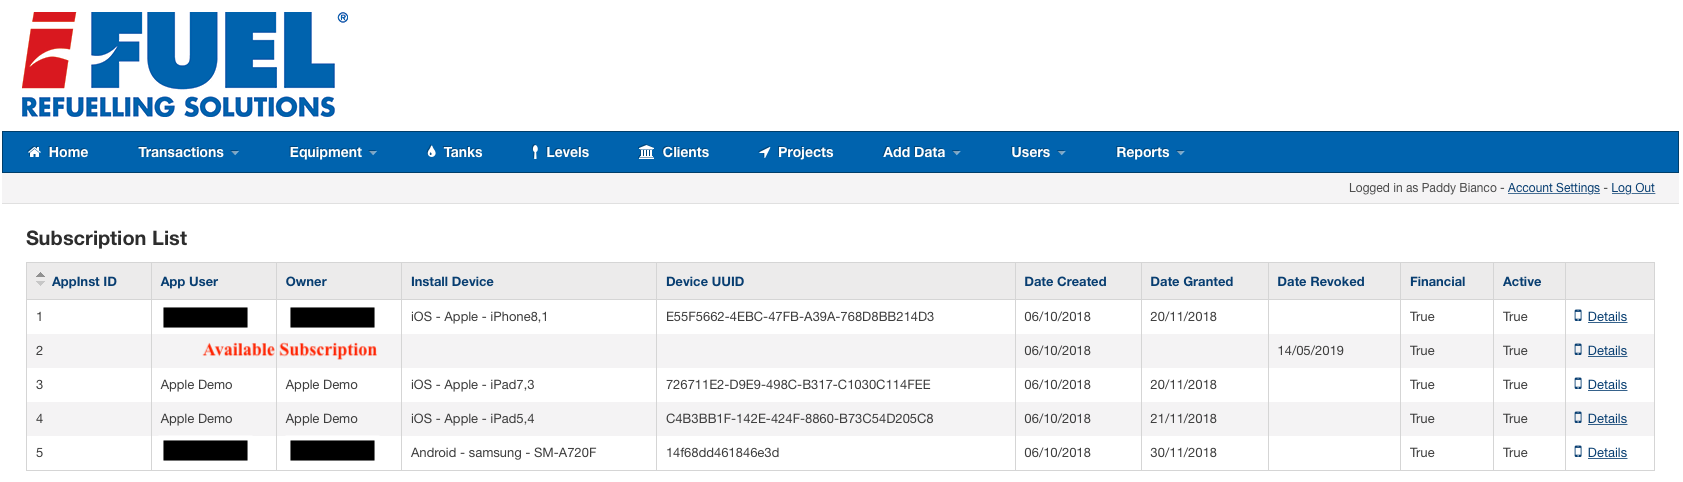Click the Clients building icon
The width and height of the screenshot is (1683, 482).
point(647,152)
